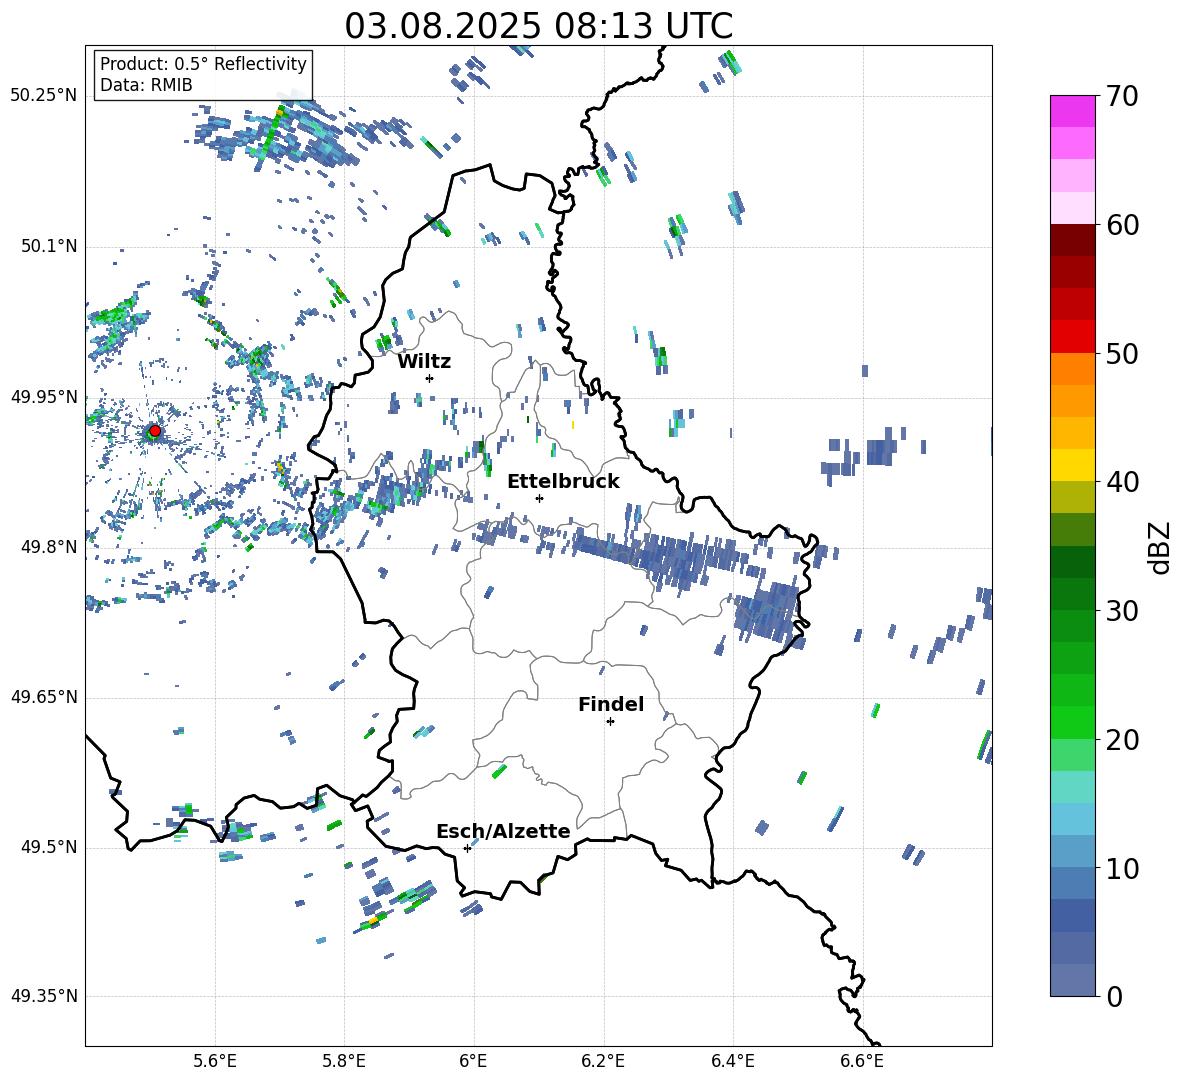This screenshot has height=1081, width=1184.
Task: Click the 5.6°E longitude label
Action: point(215,1062)
